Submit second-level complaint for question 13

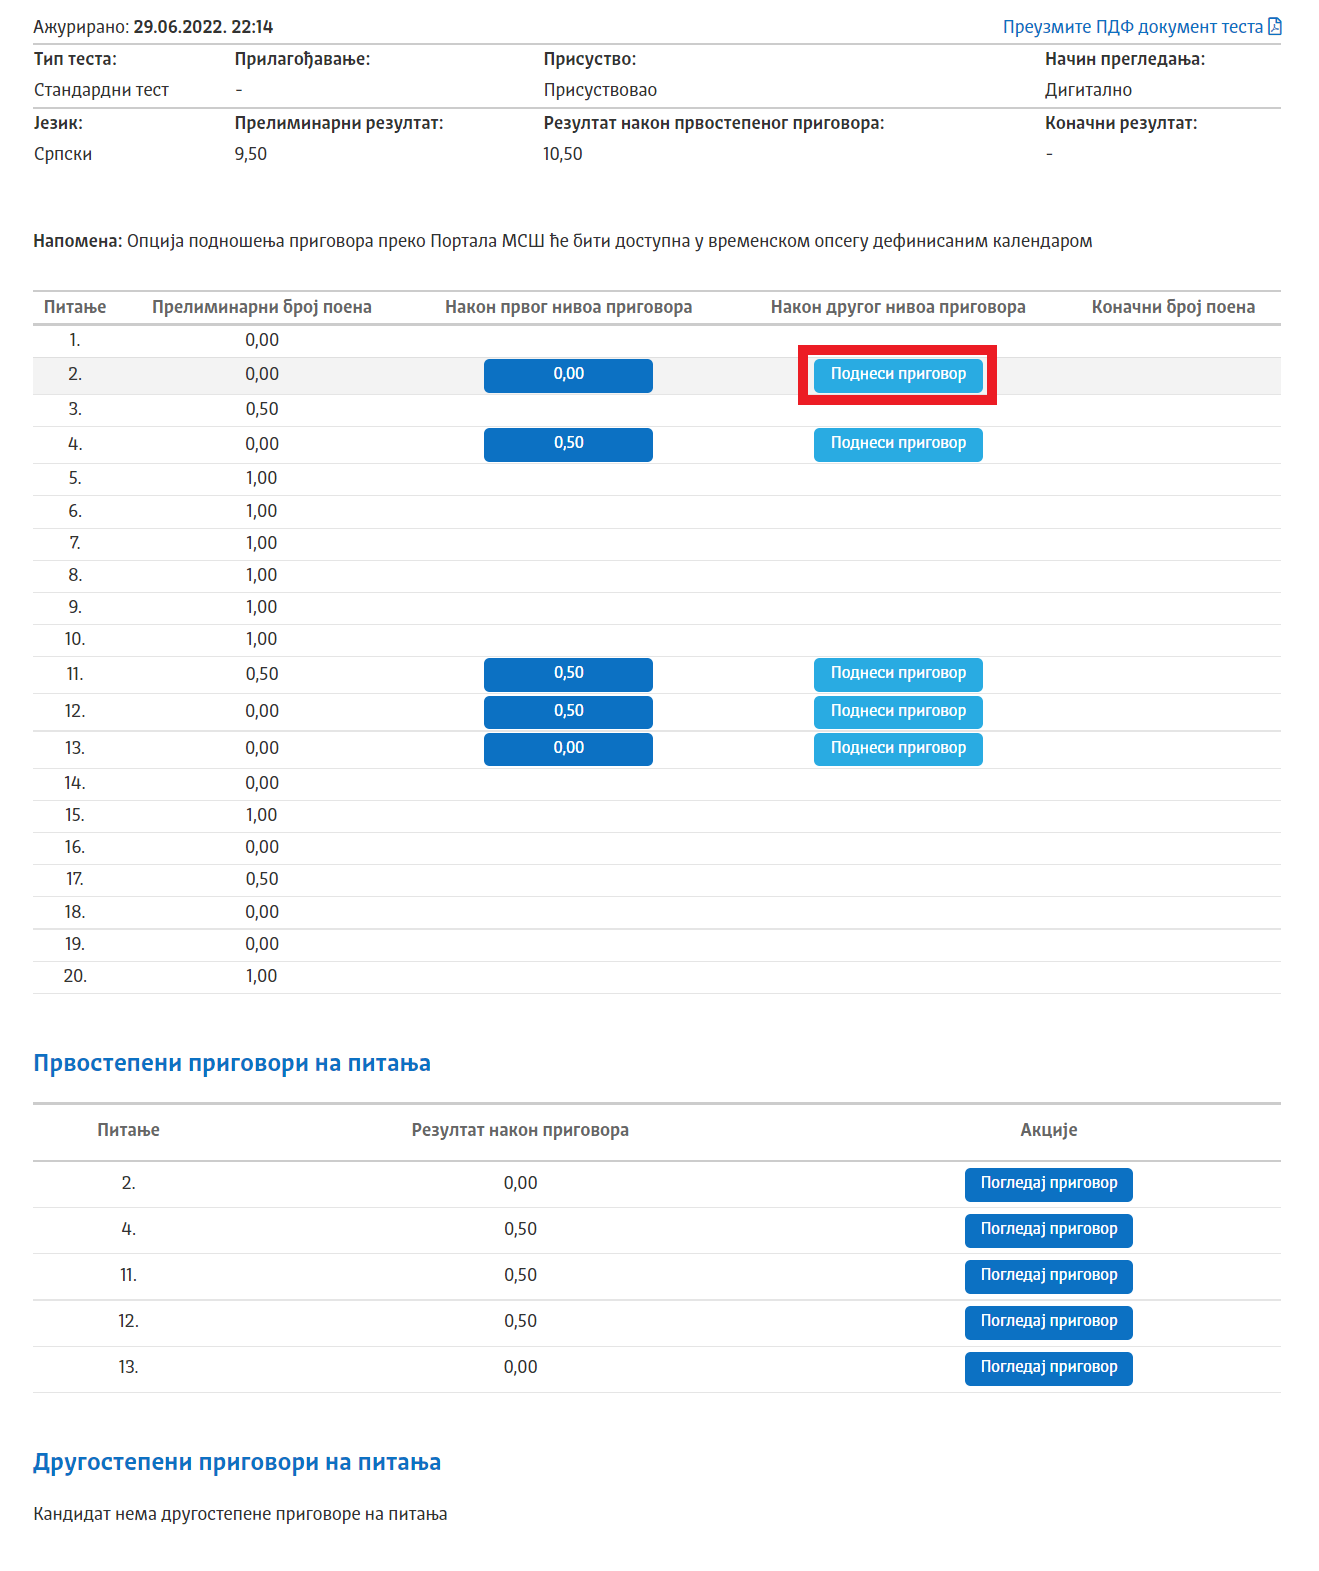point(898,749)
